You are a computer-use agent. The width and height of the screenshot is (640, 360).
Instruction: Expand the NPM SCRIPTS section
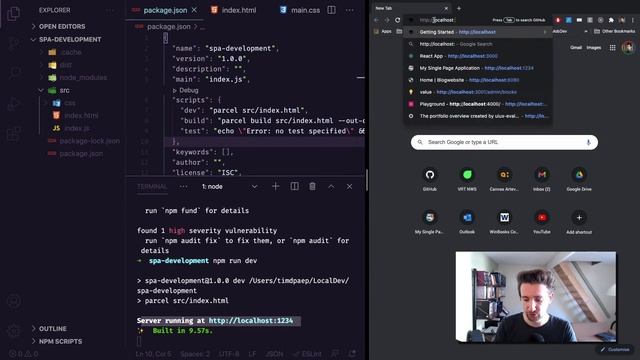coord(60,341)
